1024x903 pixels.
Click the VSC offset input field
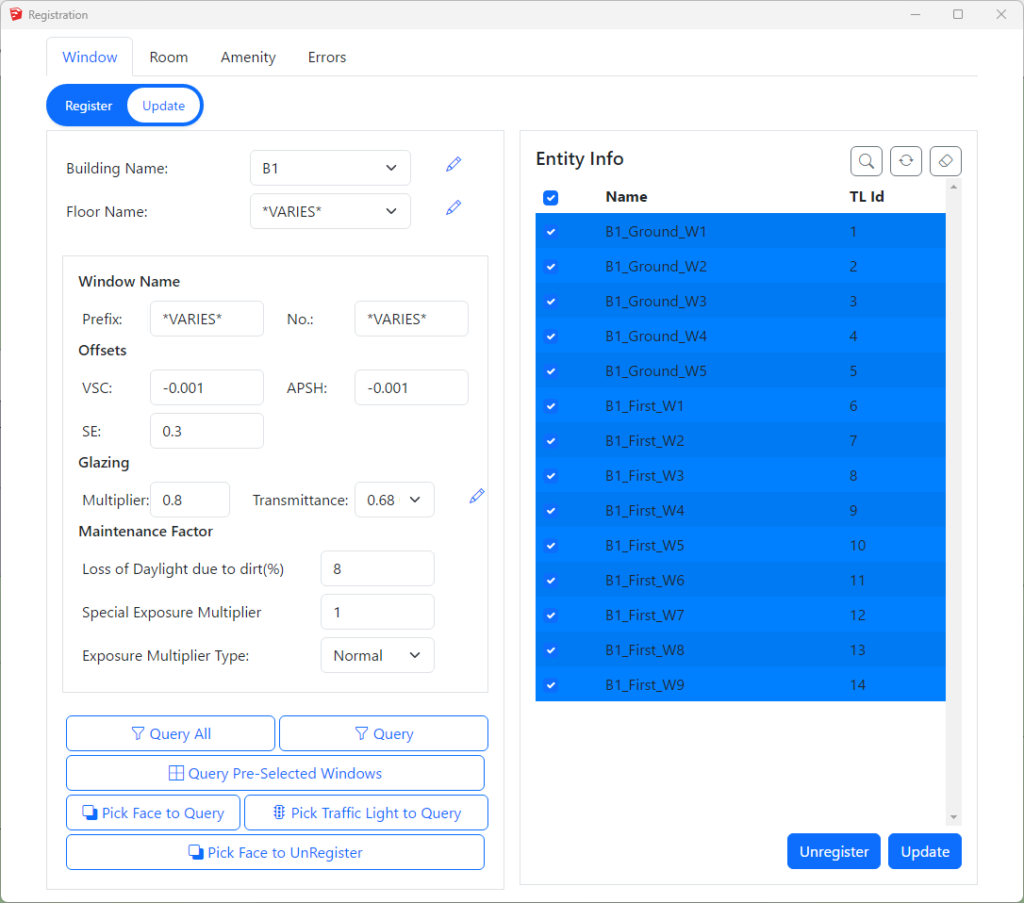tap(206, 388)
